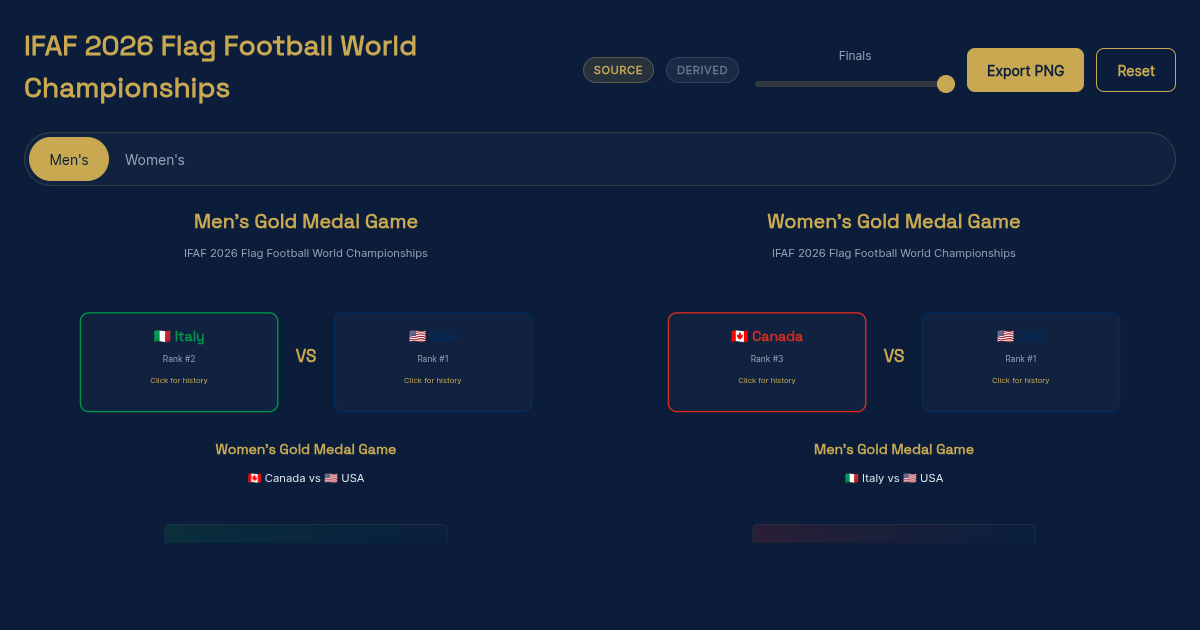Open the Canada team card
1200x630 pixels.
click(767, 362)
